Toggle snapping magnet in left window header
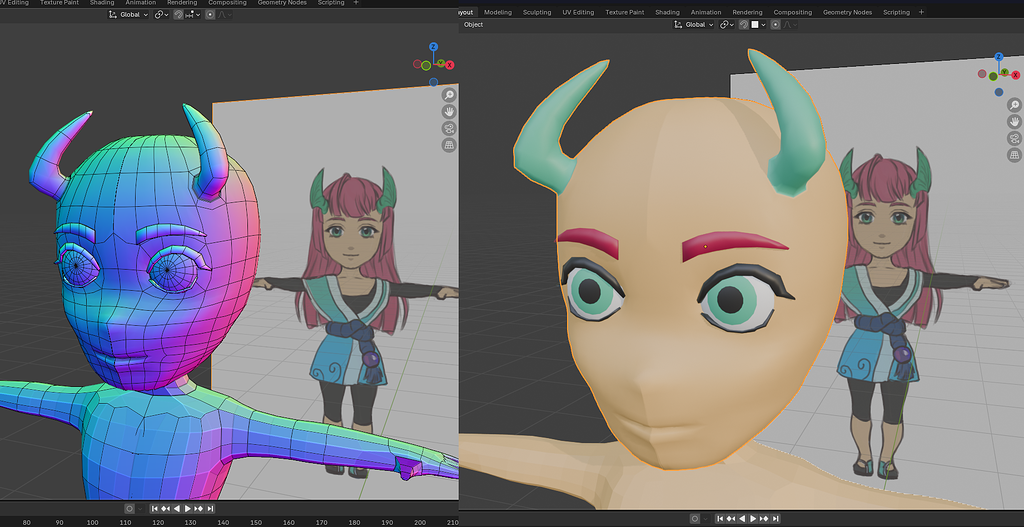The width and height of the screenshot is (1024, 527). (178, 14)
